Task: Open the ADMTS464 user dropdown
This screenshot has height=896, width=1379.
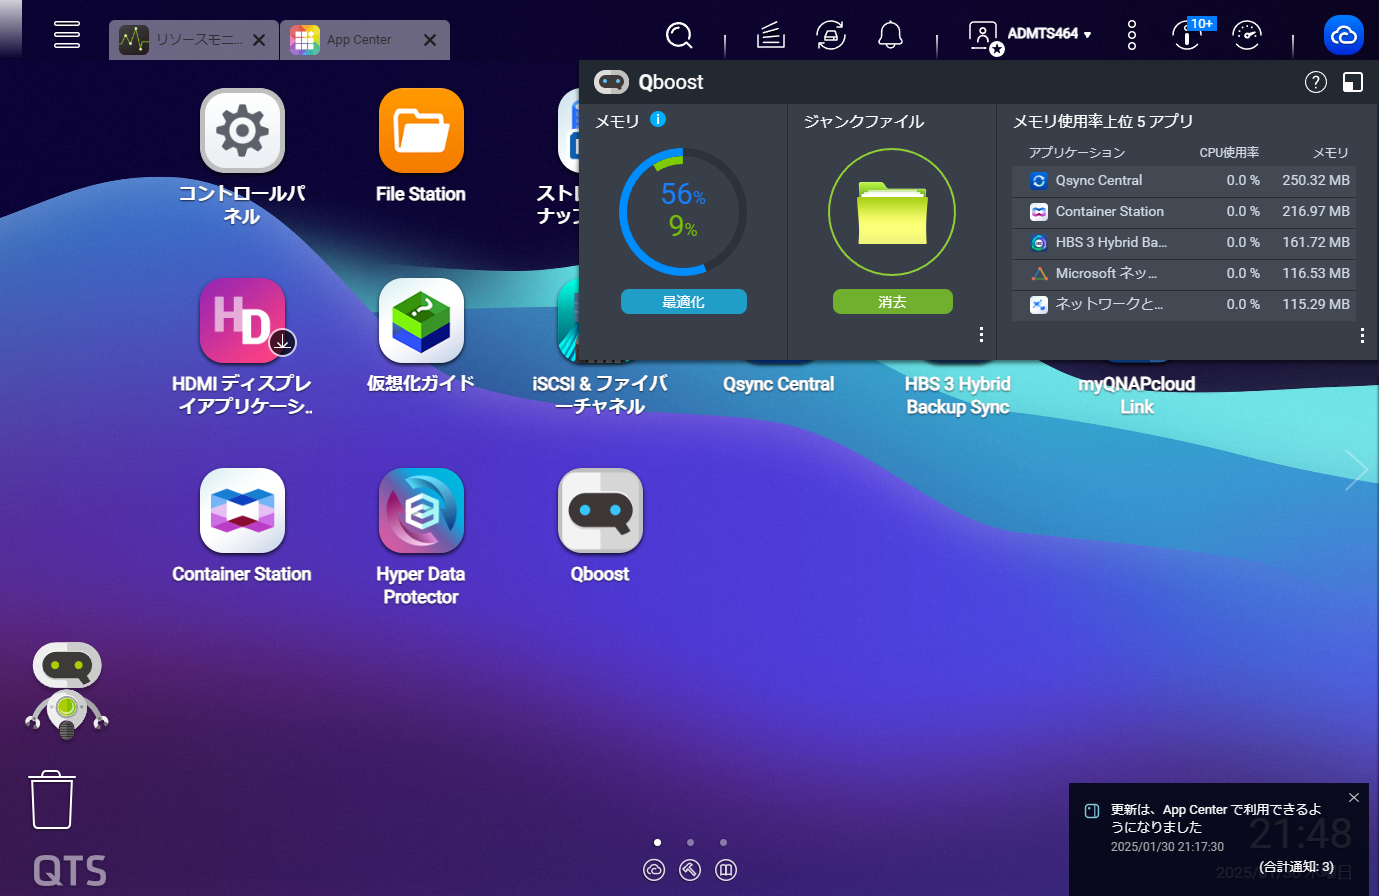Action: (x=1031, y=35)
